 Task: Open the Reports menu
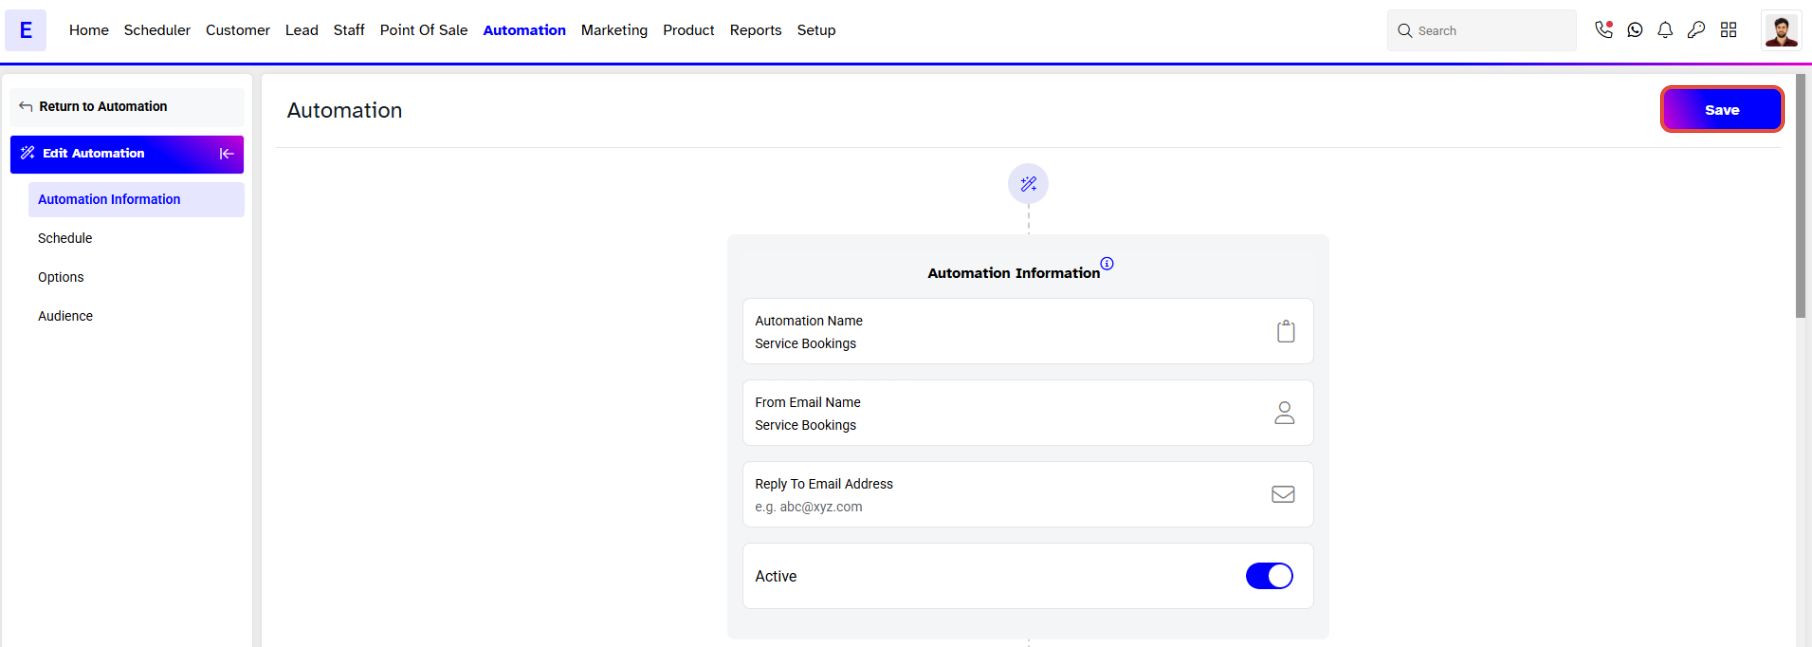[755, 30]
